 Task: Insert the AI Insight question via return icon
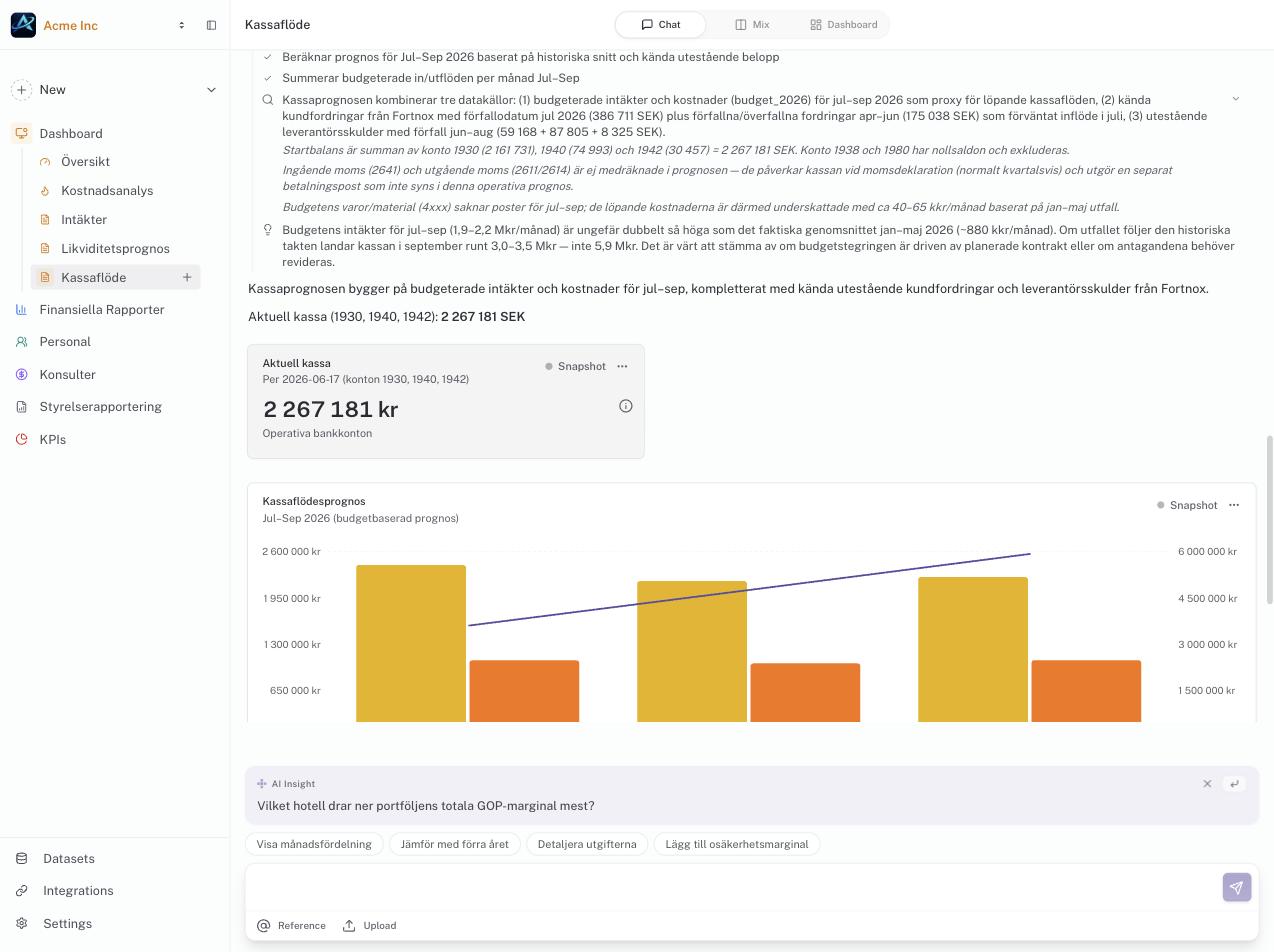pyautogui.click(x=1234, y=784)
